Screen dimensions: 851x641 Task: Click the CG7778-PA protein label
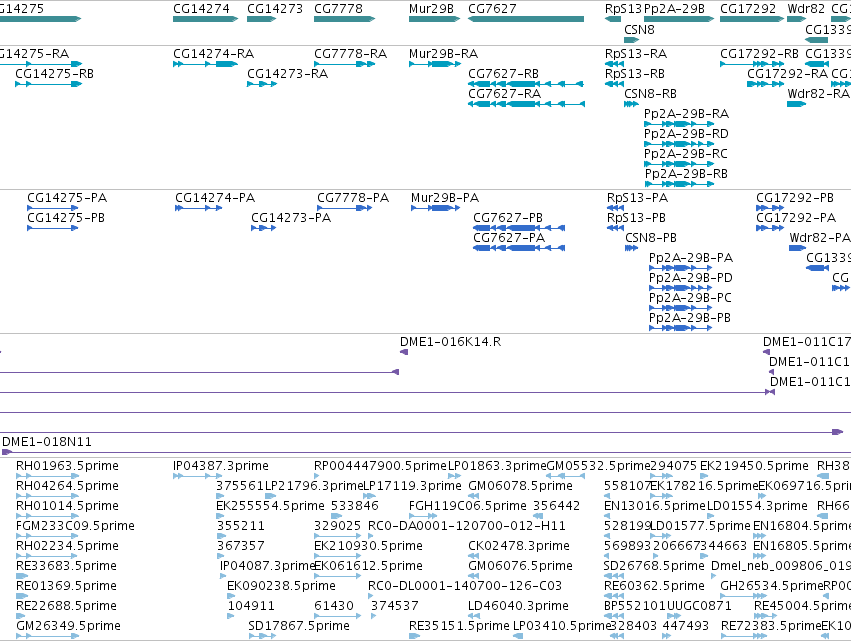tap(353, 198)
